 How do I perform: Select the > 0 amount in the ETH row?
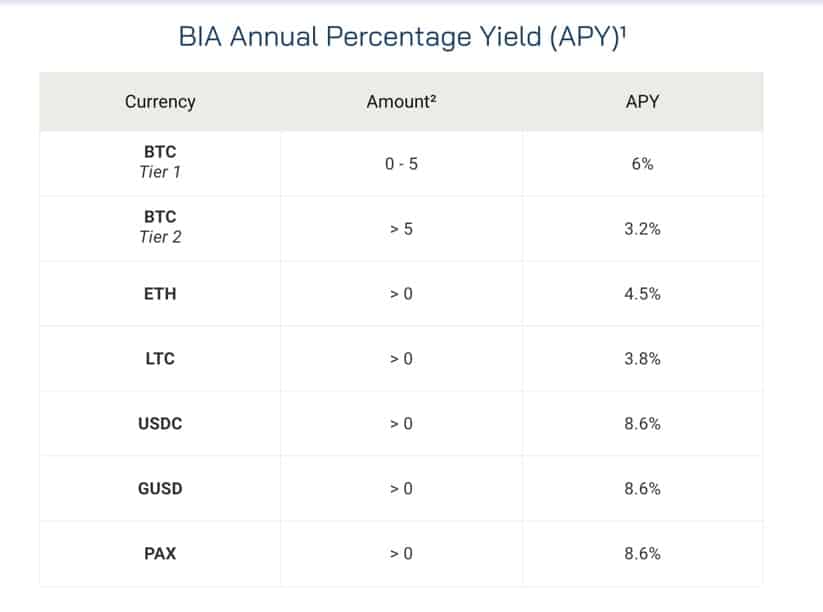click(x=401, y=294)
